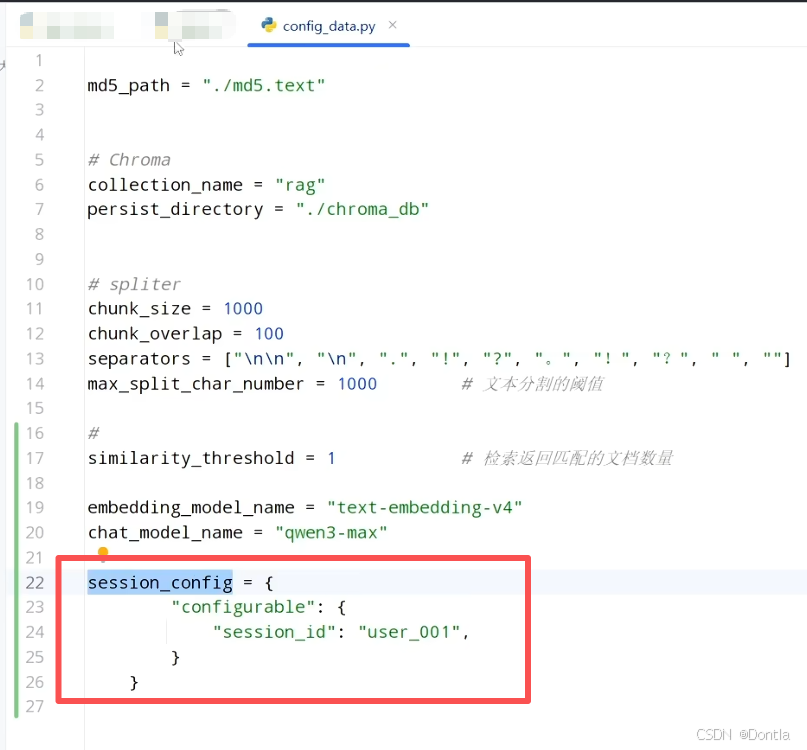Click the persist_directory variable
Image resolution: width=807 pixels, height=750 pixels.
175,210
